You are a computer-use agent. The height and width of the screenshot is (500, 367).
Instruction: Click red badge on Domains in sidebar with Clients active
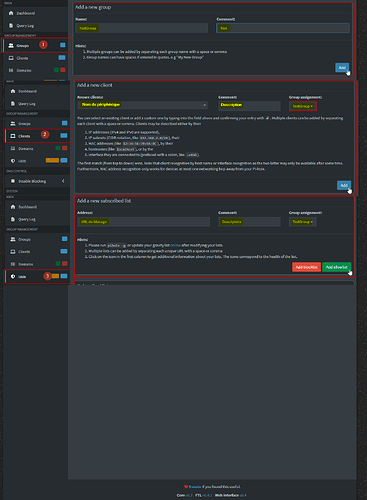coord(65,148)
